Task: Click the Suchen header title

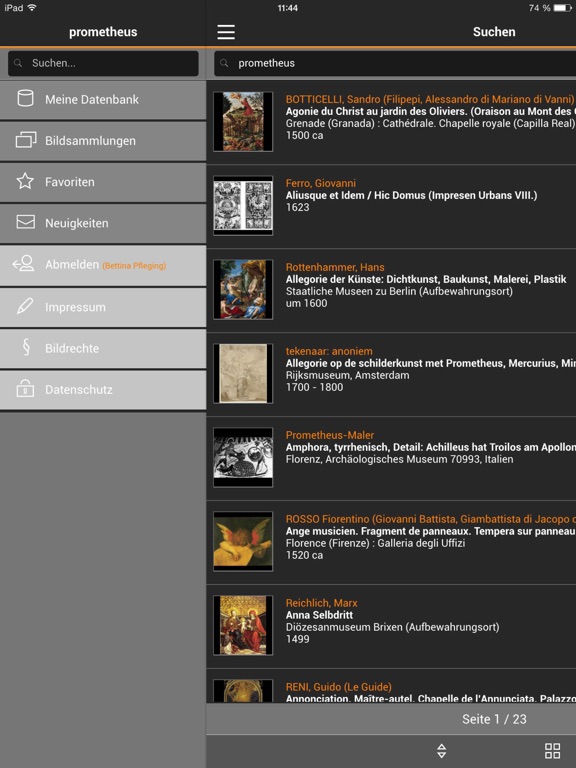Action: point(494,32)
